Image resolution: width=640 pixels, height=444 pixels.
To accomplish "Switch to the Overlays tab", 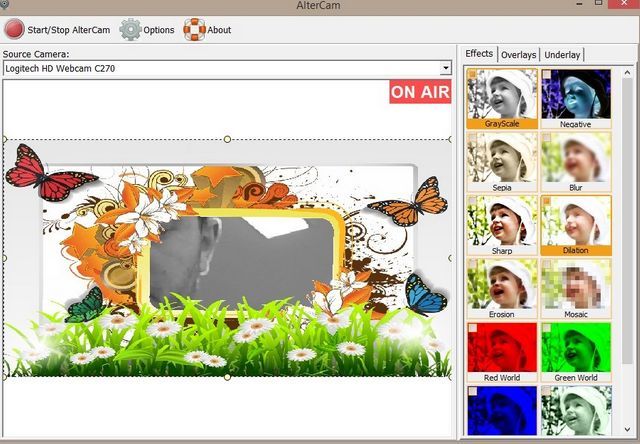I will (x=518, y=55).
